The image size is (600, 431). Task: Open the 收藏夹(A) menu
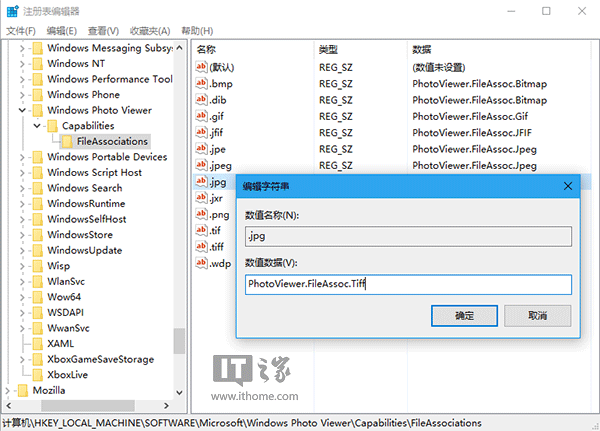click(x=150, y=31)
